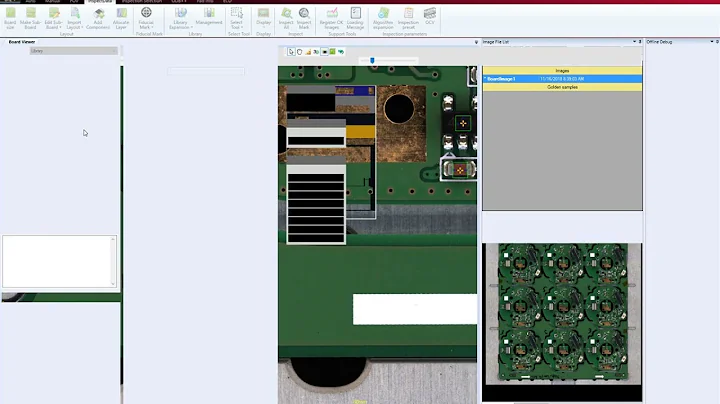Switch to the Inspection selection ribbon tab
Viewport: 720px width, 404px height.
[x=141, y=1]
